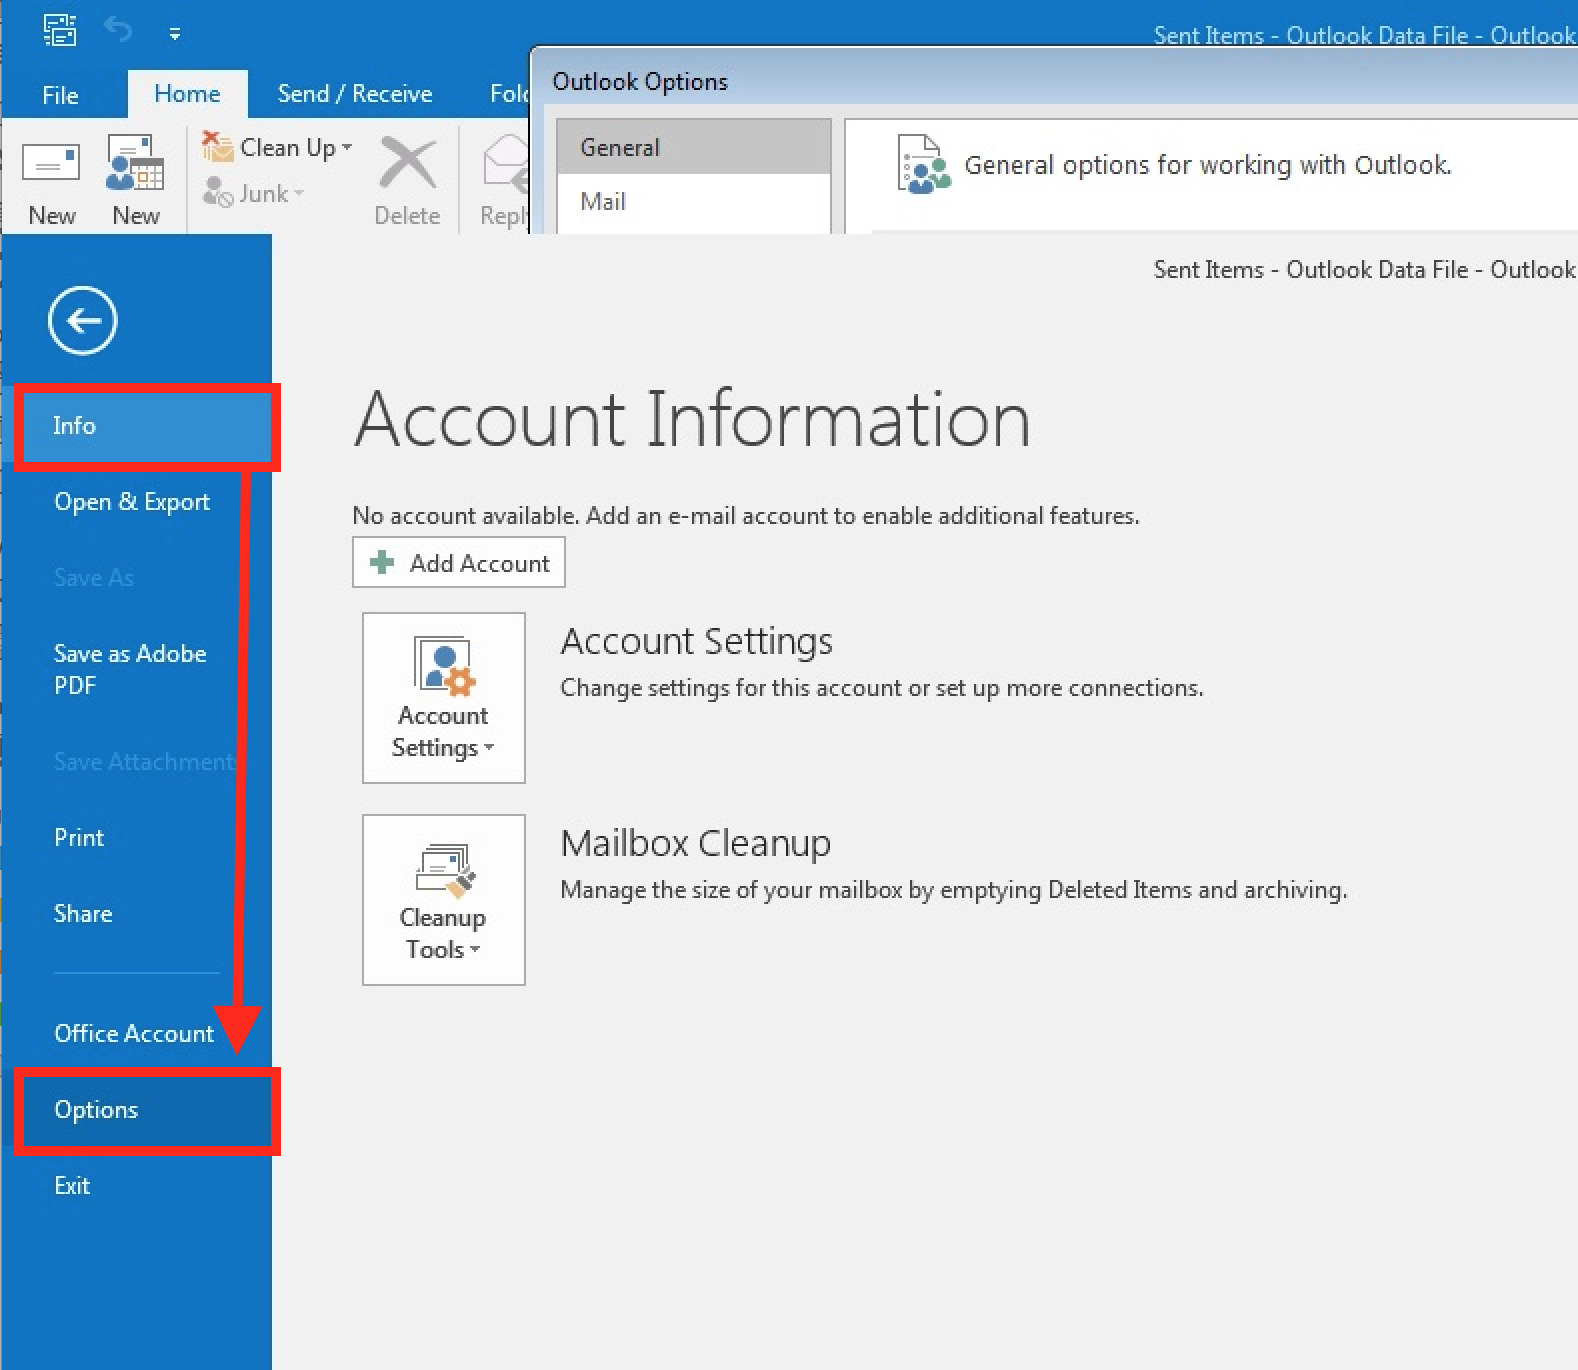The width and height of the screenshot is (1578, 1370).
Task: Click Print in the backstage menu
Action: (79, 838)
